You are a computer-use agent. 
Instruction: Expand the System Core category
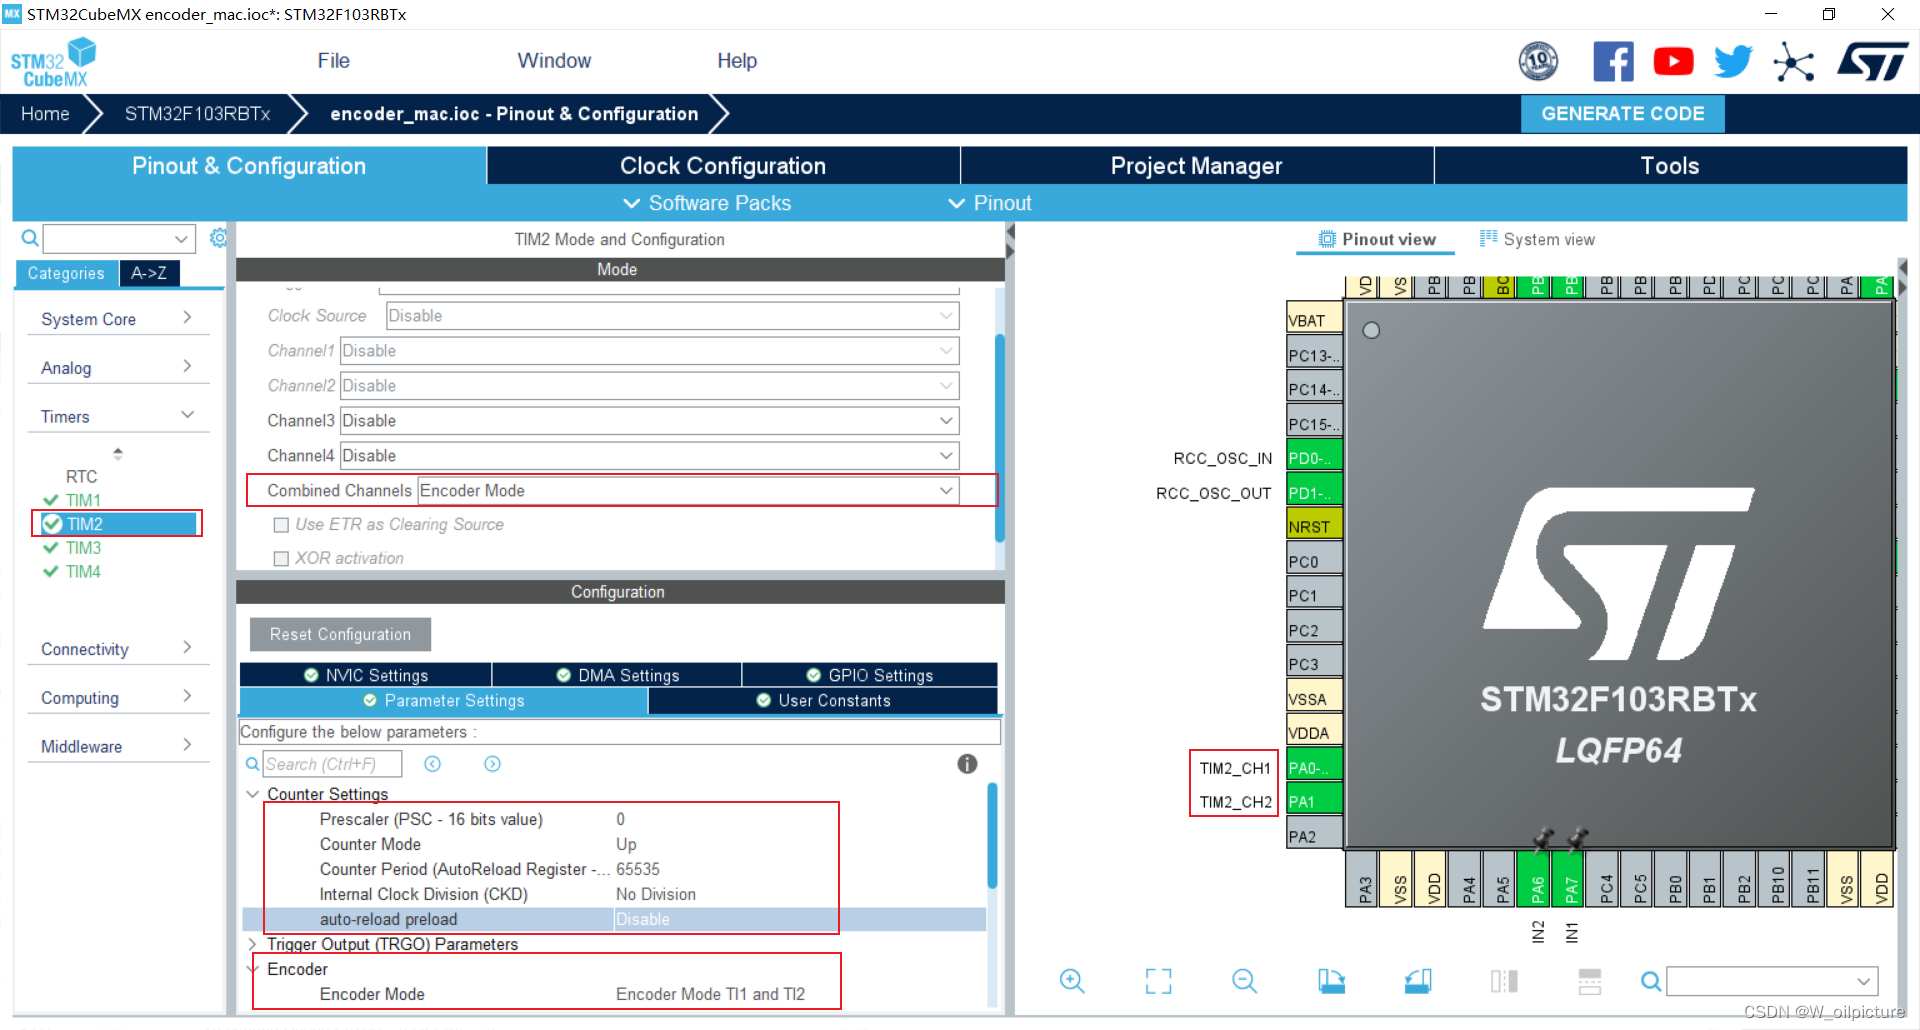coord(117,319)
